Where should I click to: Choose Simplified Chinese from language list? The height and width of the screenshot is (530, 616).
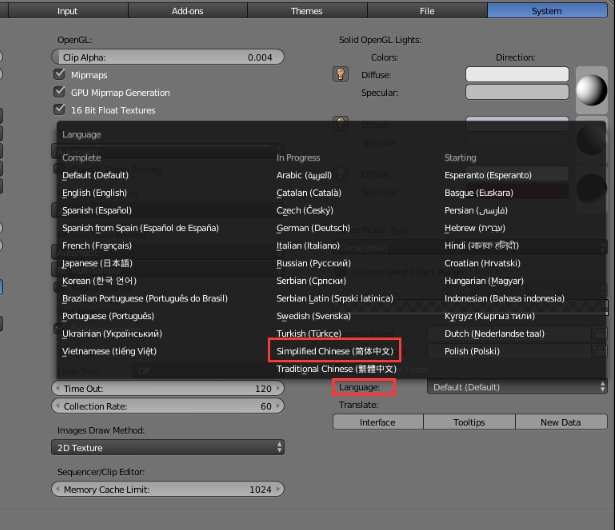335,351
